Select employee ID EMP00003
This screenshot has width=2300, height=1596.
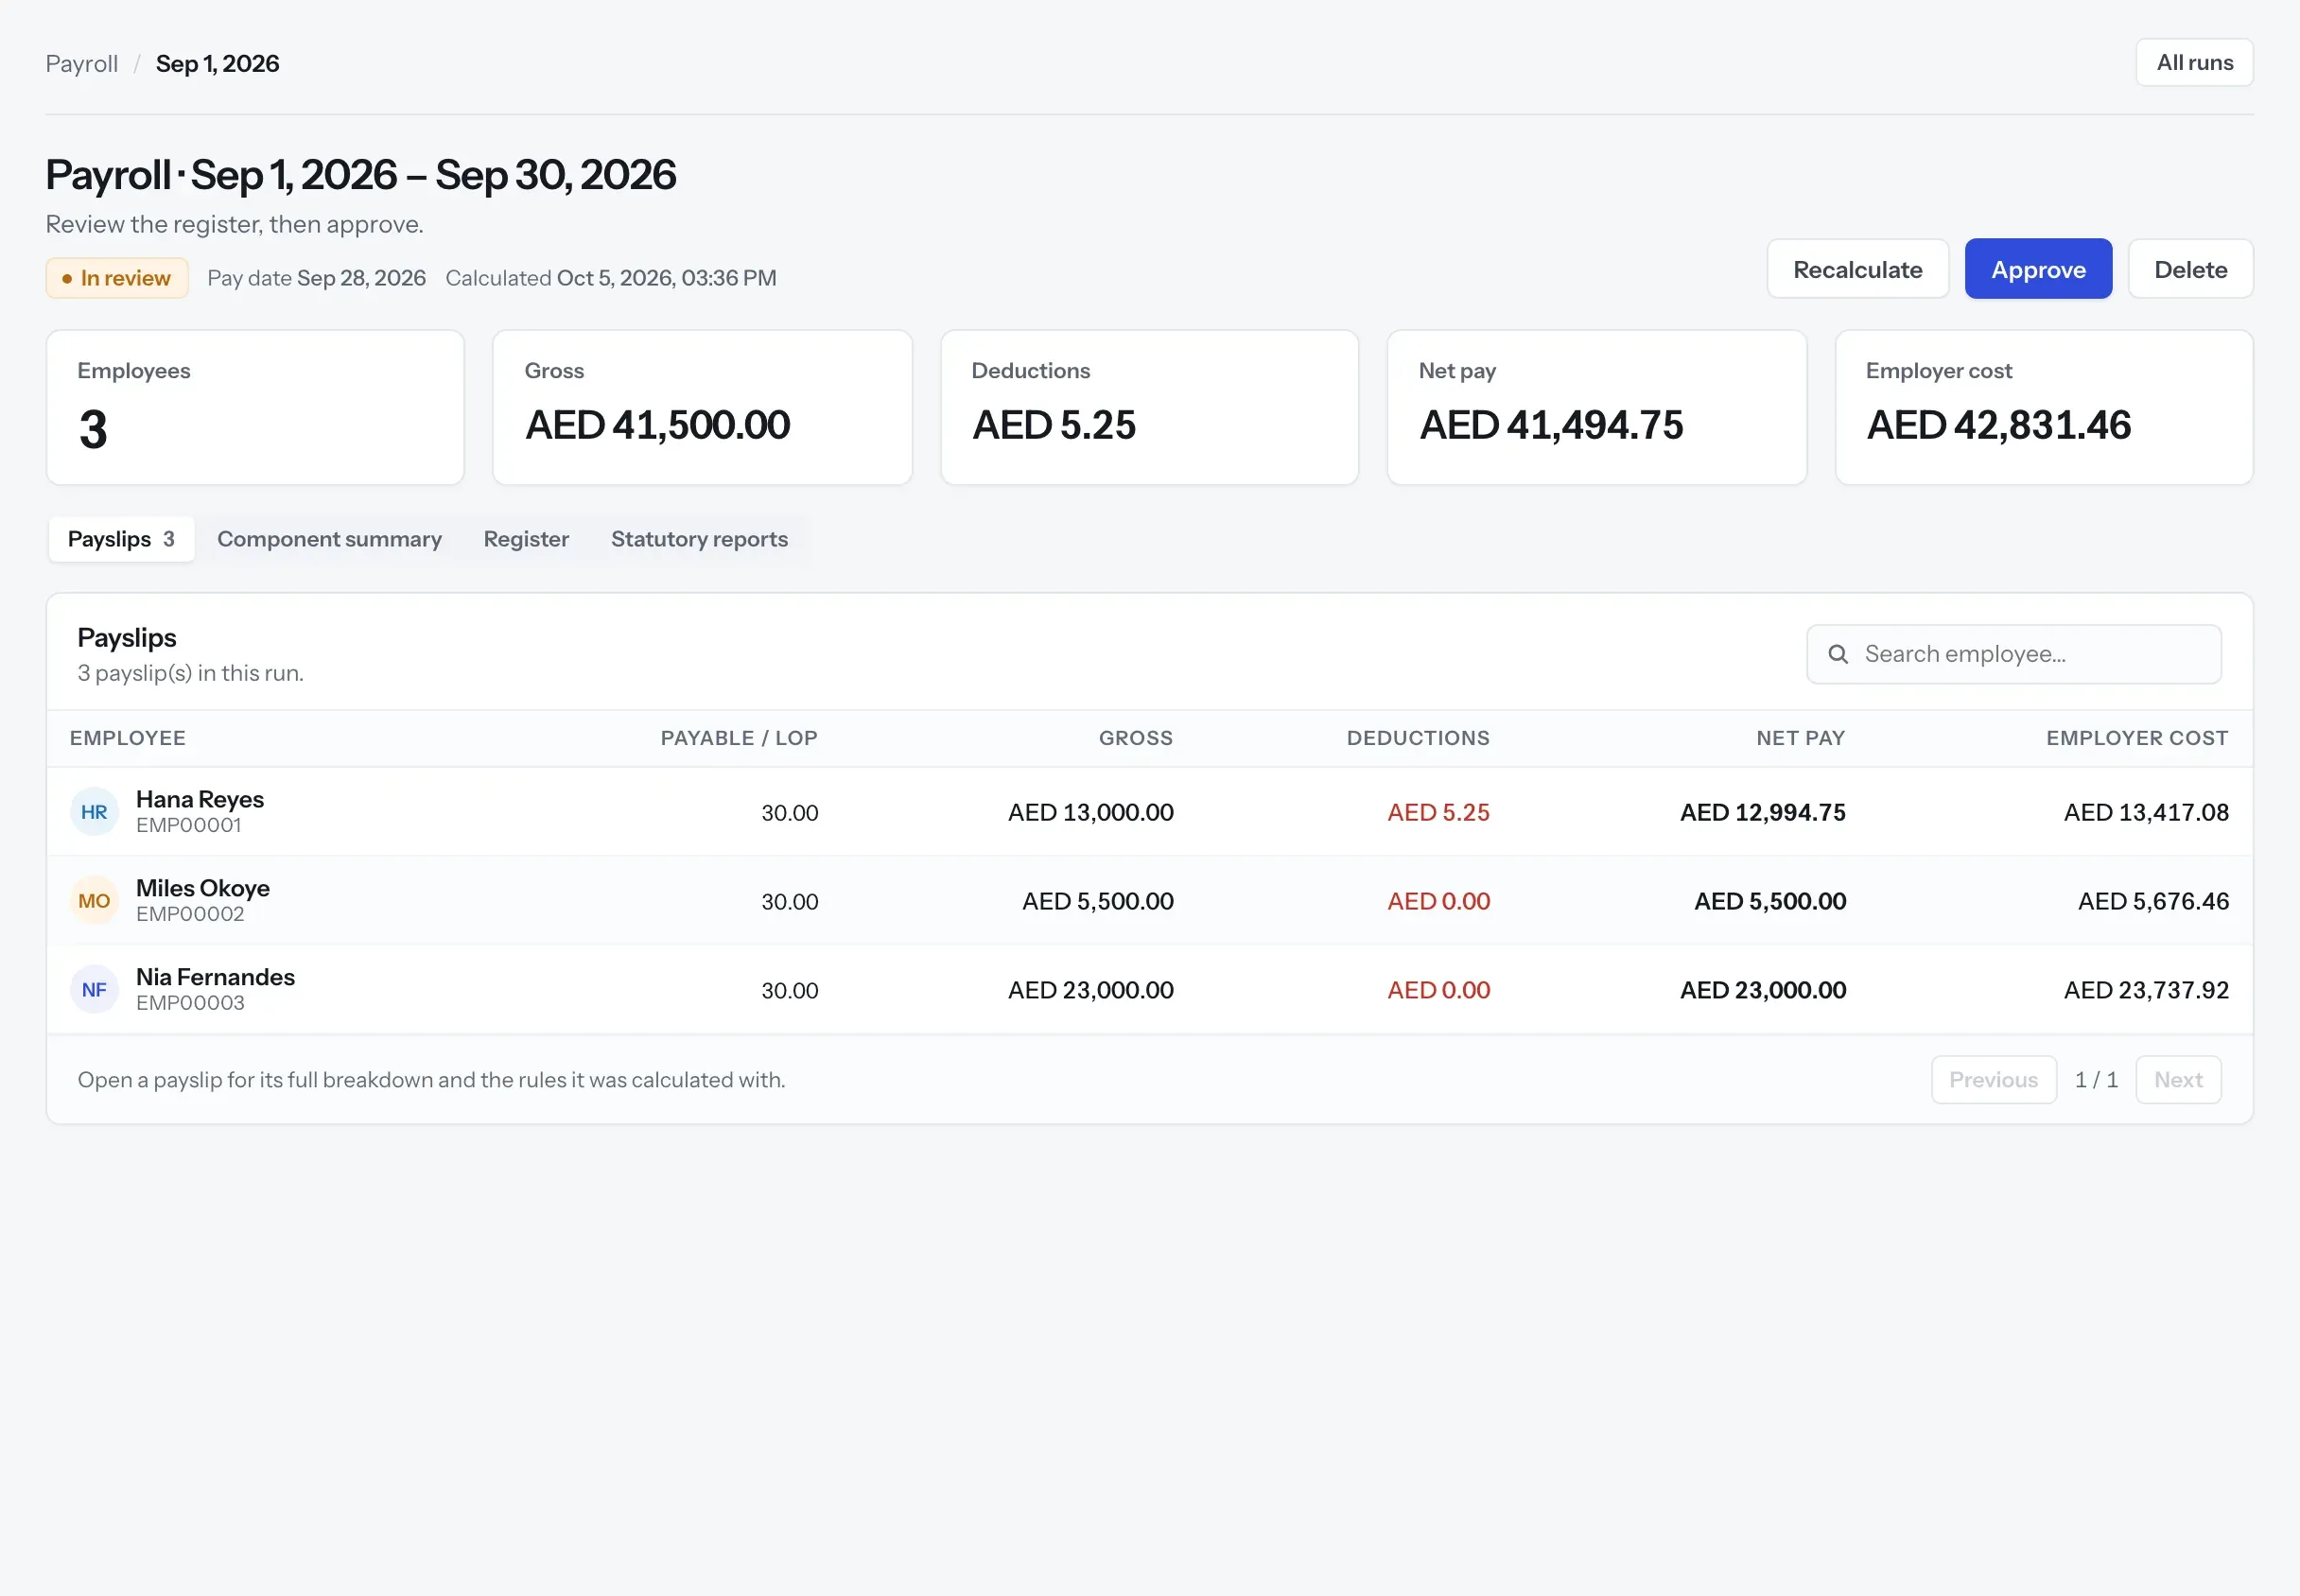[x=190, y=1003]
